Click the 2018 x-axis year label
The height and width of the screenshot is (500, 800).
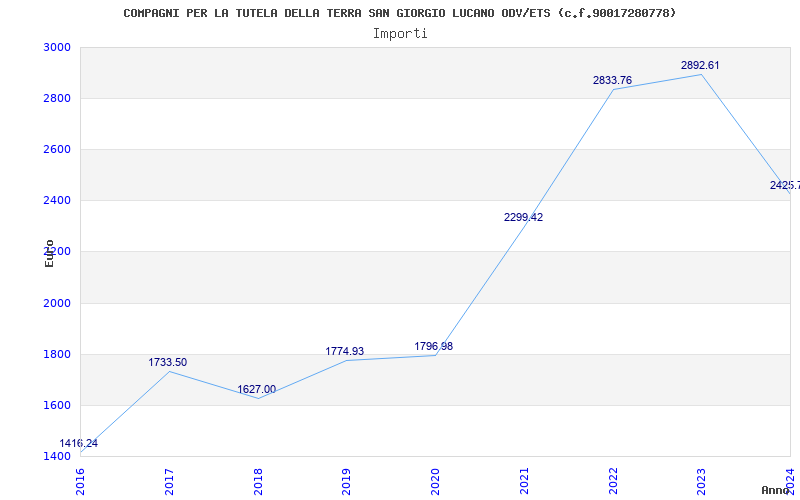point(258,482)
